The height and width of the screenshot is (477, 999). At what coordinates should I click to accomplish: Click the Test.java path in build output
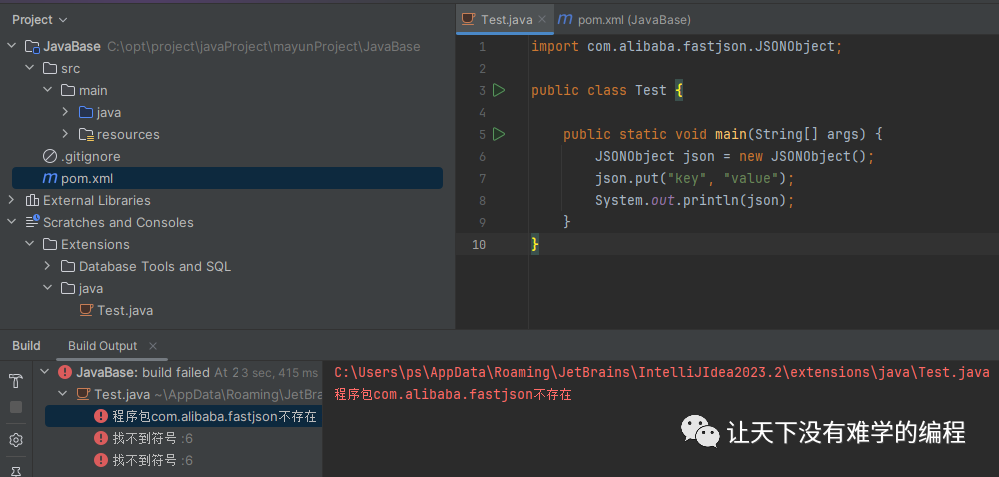pos(661,372)
